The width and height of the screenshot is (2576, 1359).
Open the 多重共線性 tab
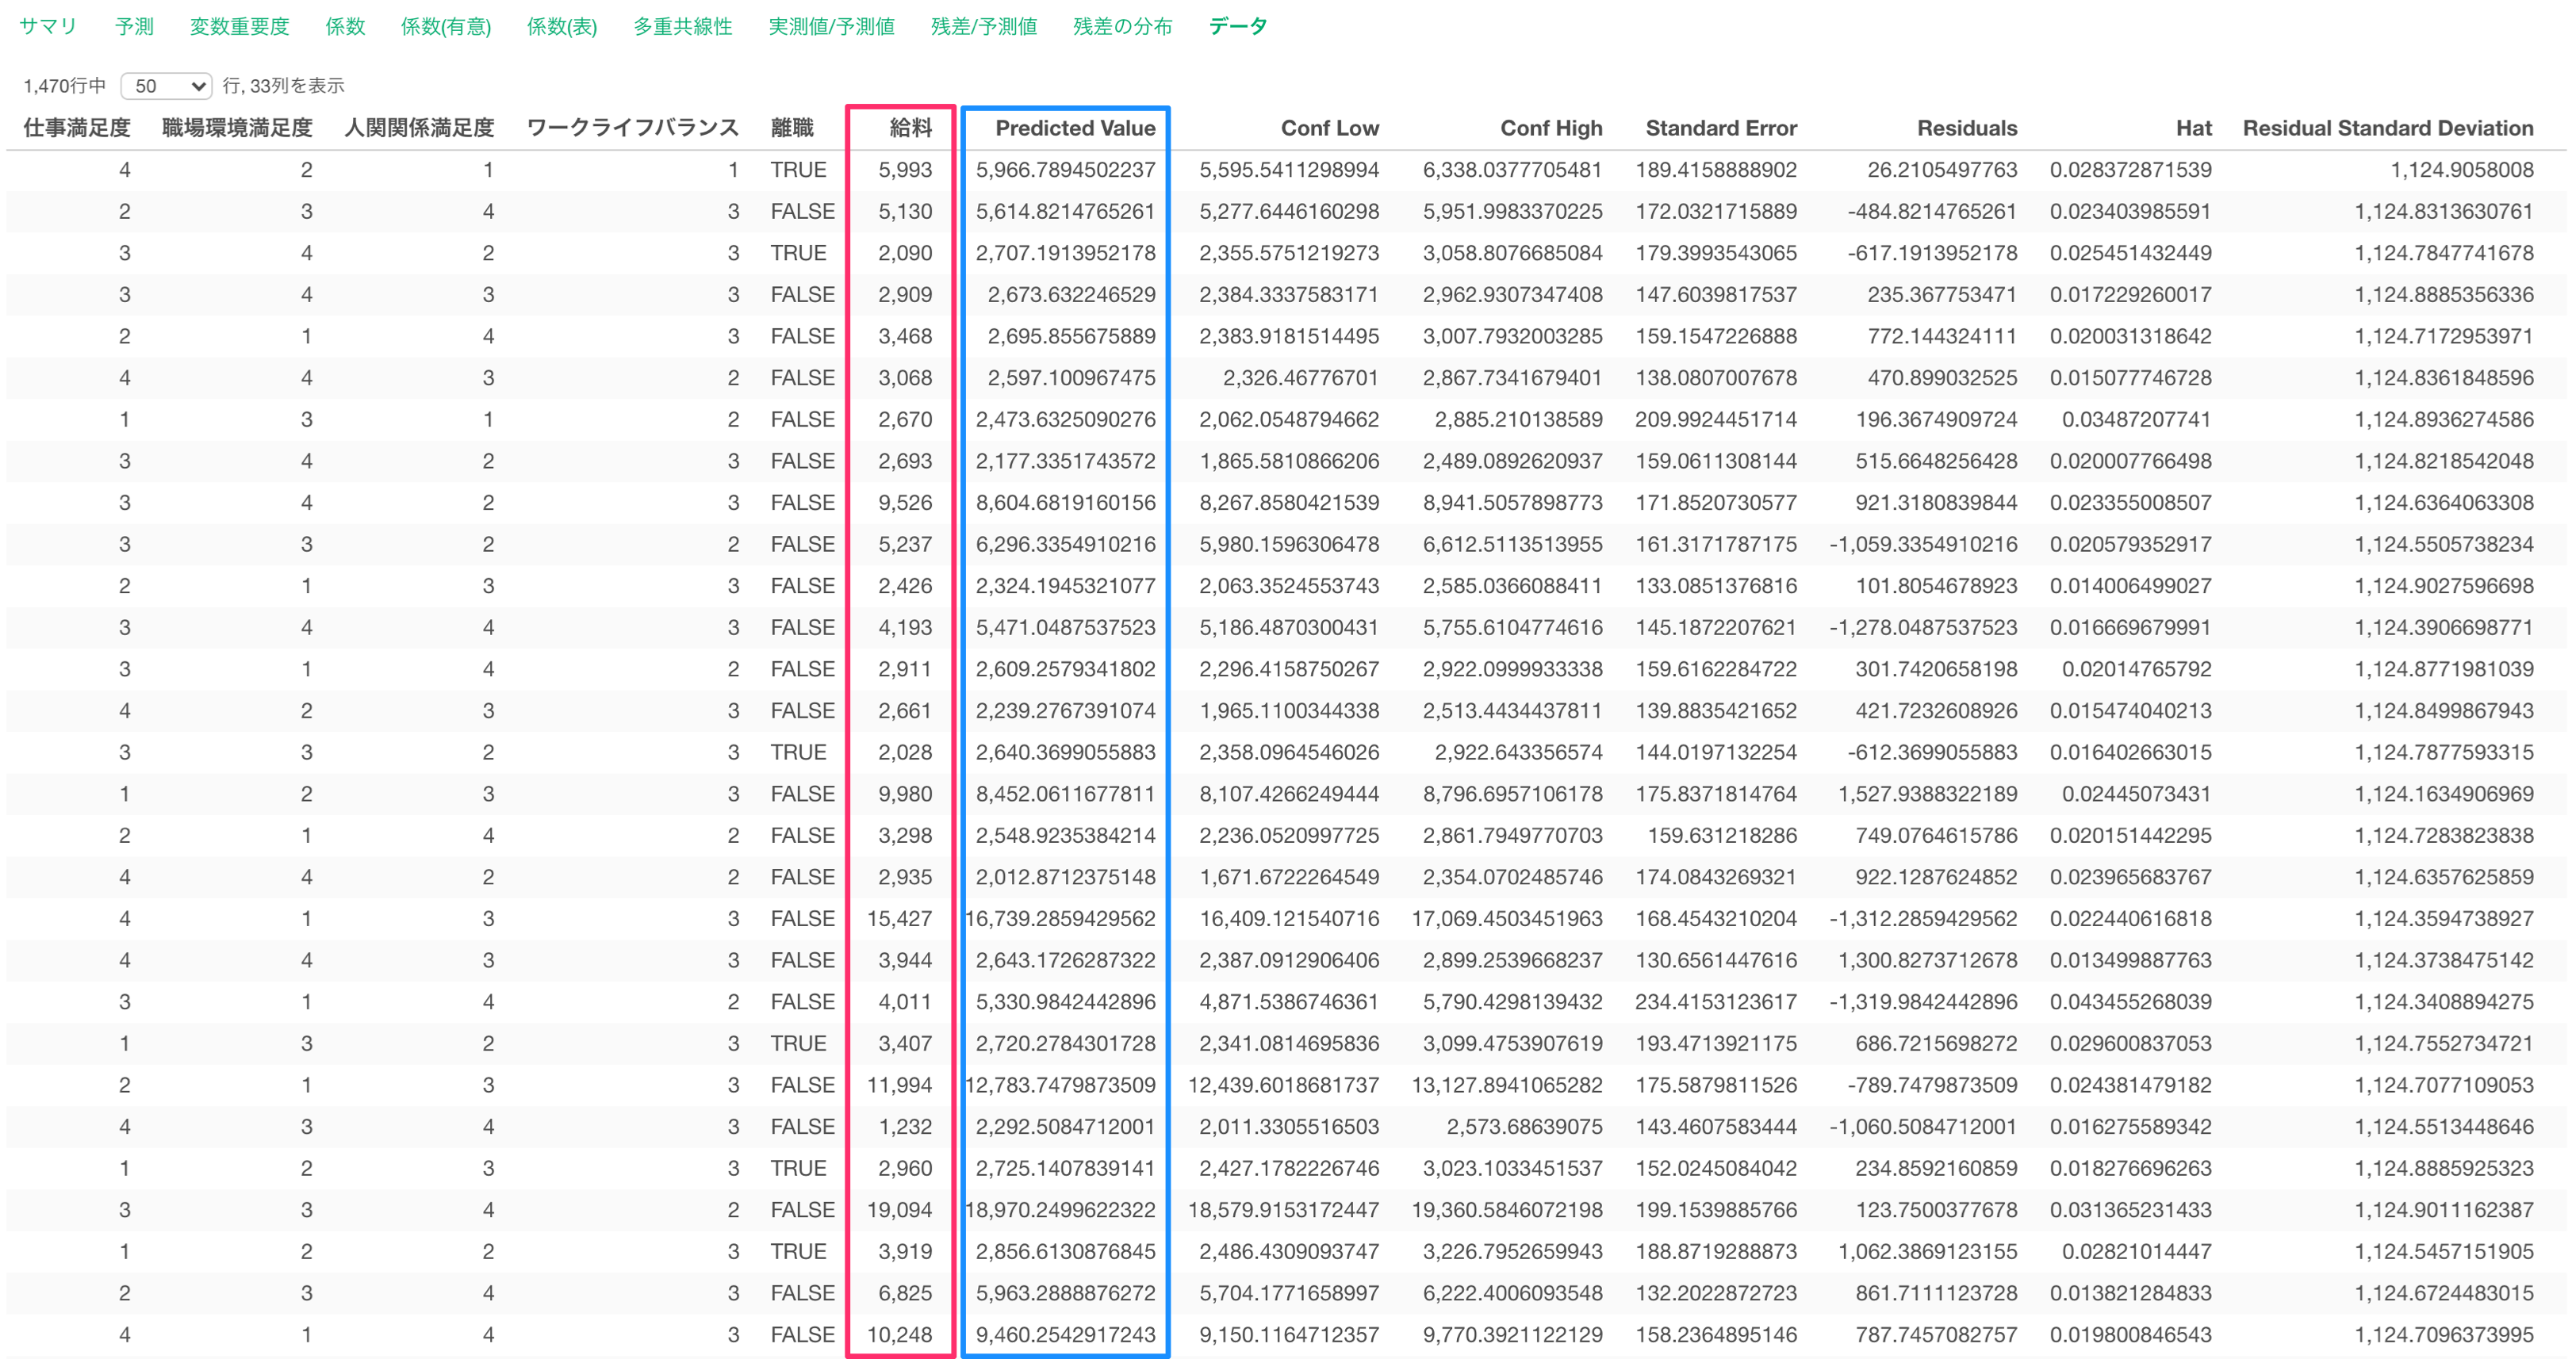coord(683,27)
